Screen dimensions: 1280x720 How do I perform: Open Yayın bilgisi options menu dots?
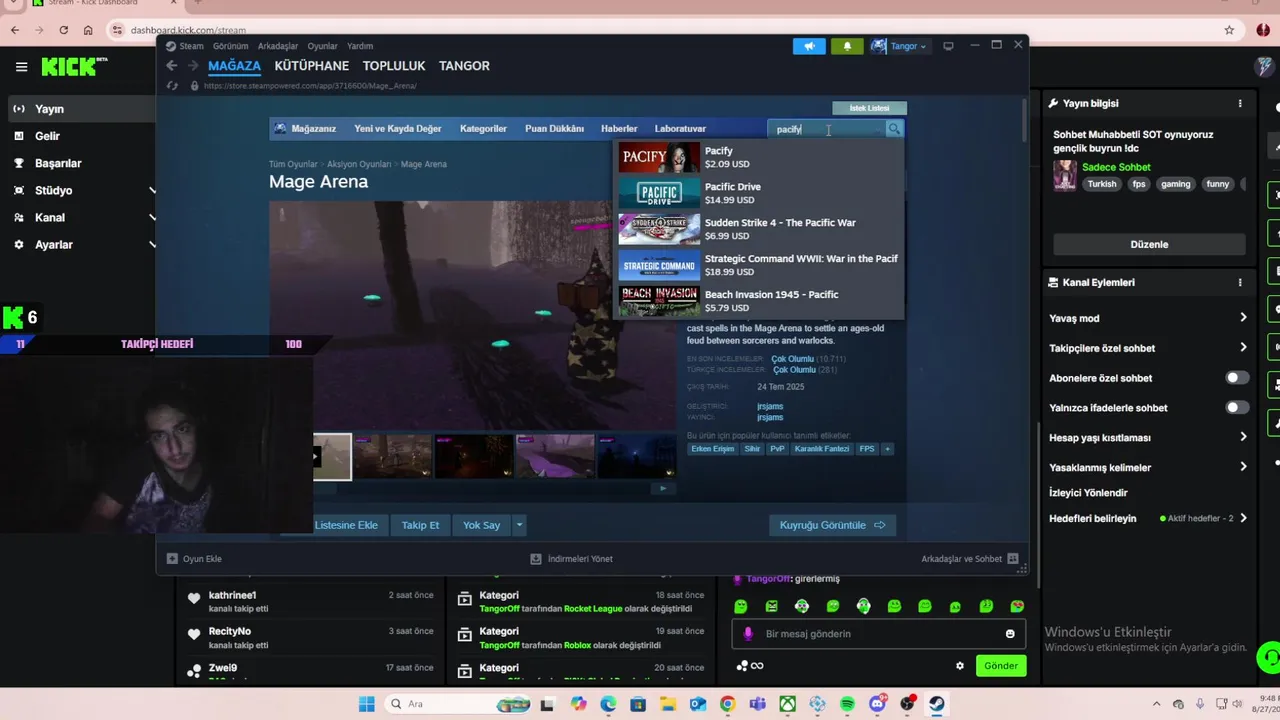(1240, 103)
